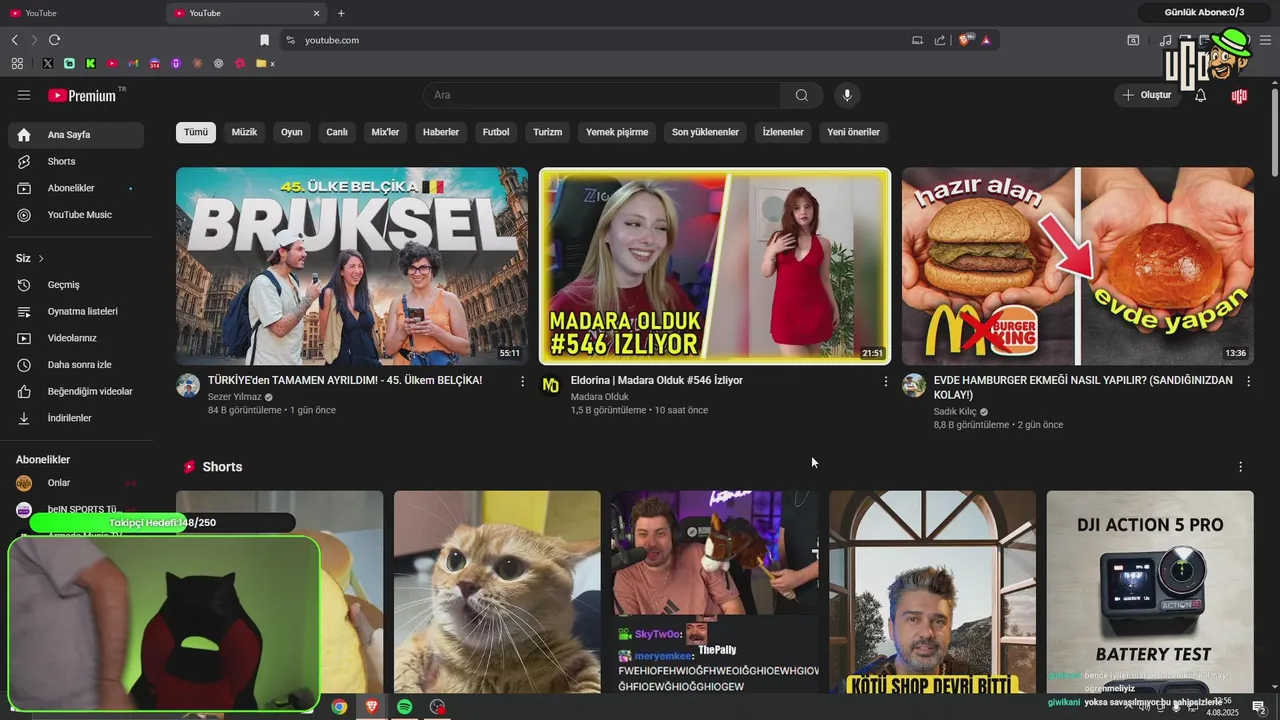The width and height of the screenshot is (1280, 720).
Task: Go back in browser
Action: [15, 40]
